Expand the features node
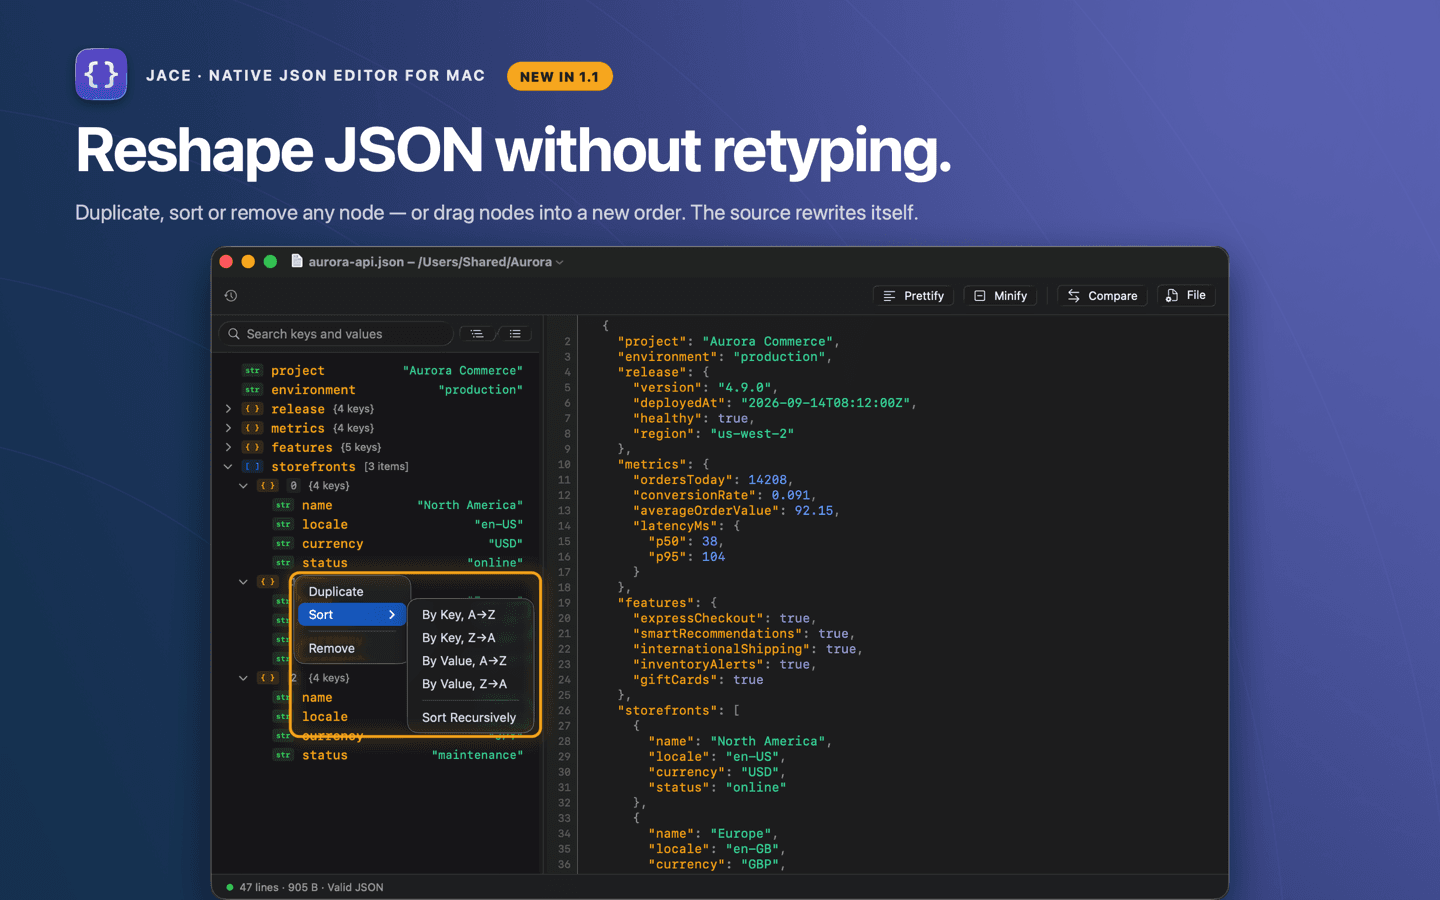 coord(228,448)
